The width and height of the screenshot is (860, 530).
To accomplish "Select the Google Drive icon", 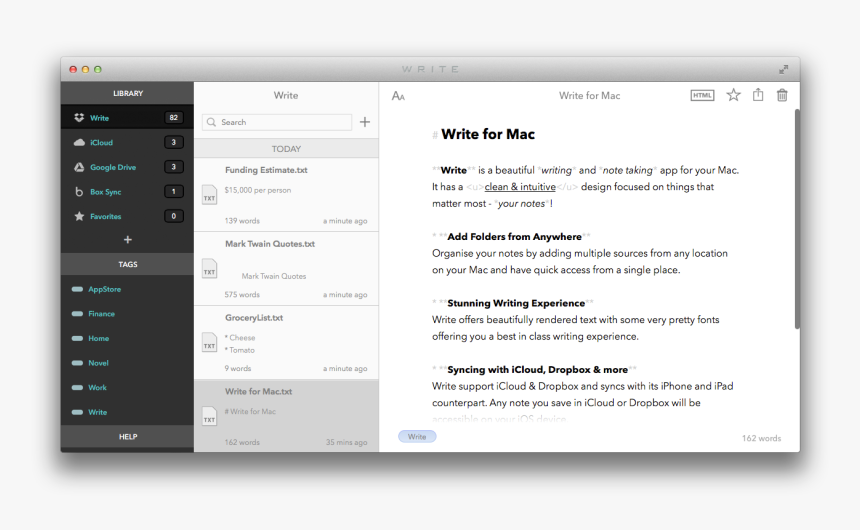I will (x=79, y=167).
